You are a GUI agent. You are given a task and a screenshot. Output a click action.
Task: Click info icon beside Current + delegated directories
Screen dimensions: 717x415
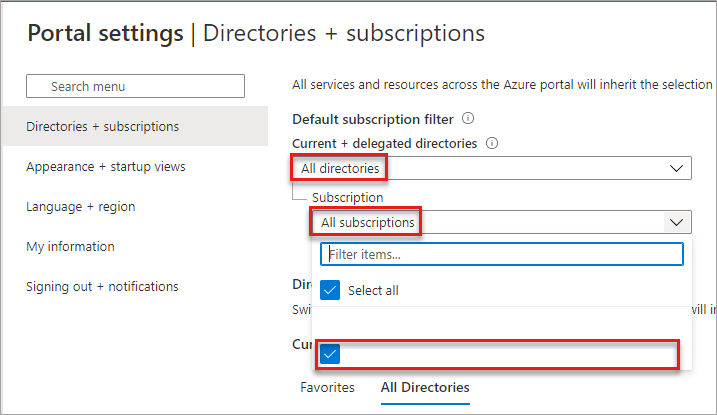pyautogui.click(x=492, y=144)
